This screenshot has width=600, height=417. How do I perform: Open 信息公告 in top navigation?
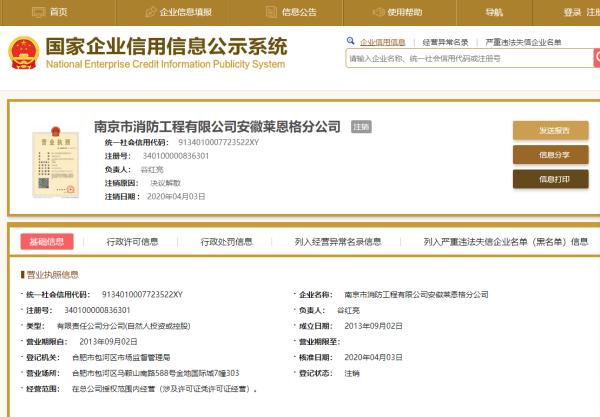(x=299, y=12)
